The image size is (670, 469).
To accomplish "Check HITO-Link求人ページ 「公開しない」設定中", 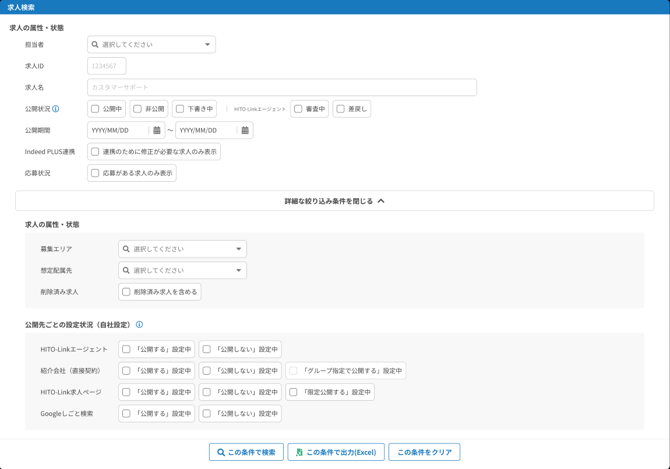I will pos(207,392).
